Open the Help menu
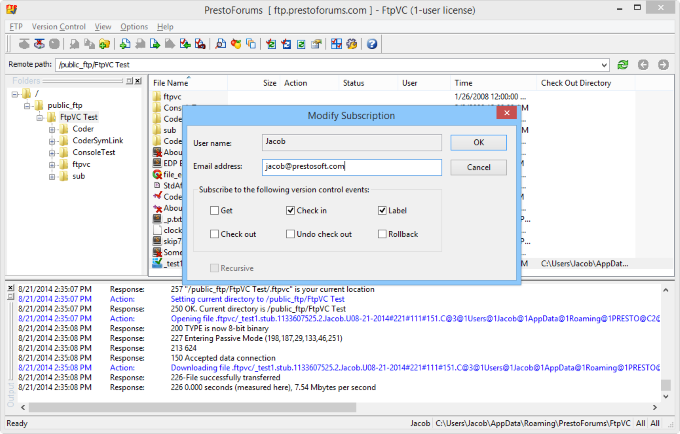The height and width of the screenshot is (434, 680). pos(165,26)
